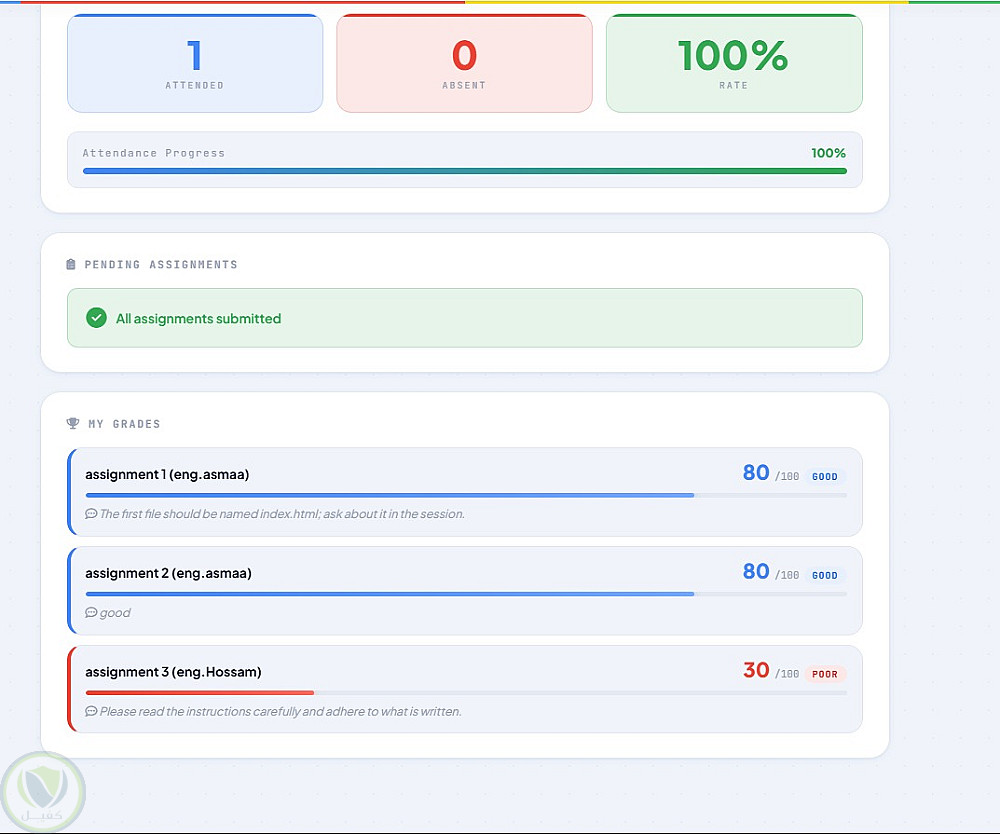Click the Attended count card
1000x834 pixels.
coord(195,63)
